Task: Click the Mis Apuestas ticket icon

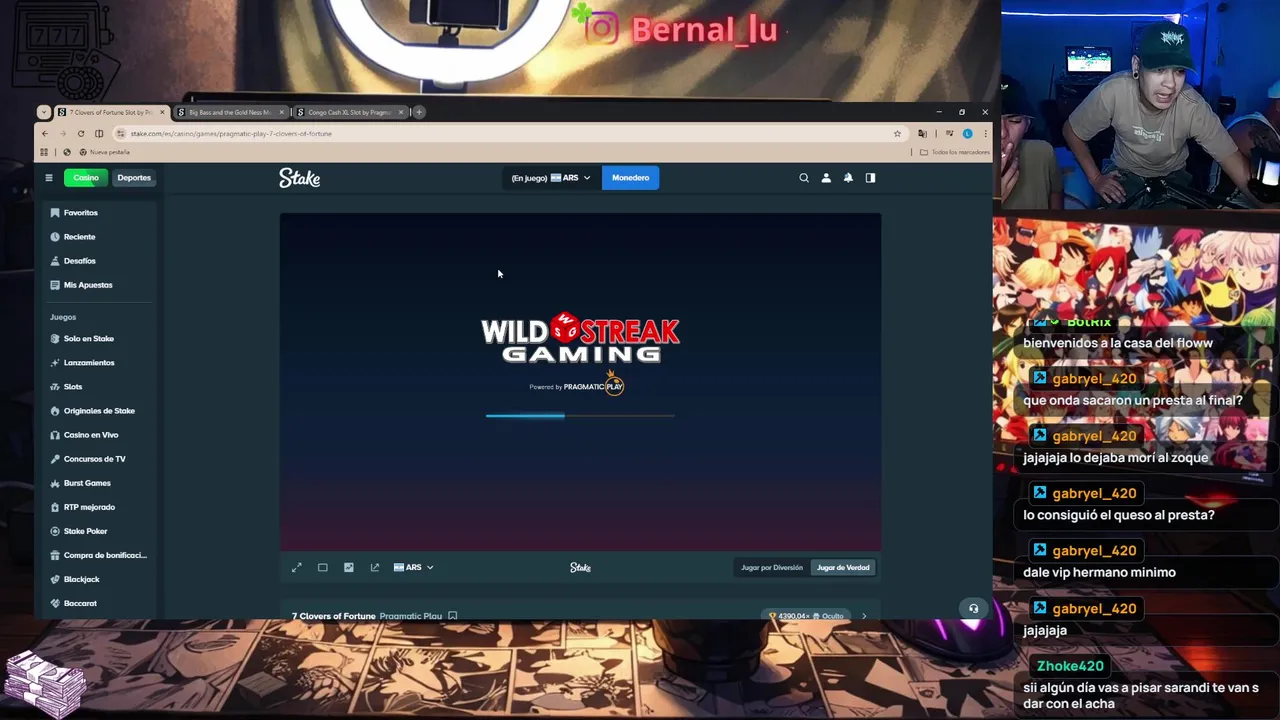Action: 55,285
